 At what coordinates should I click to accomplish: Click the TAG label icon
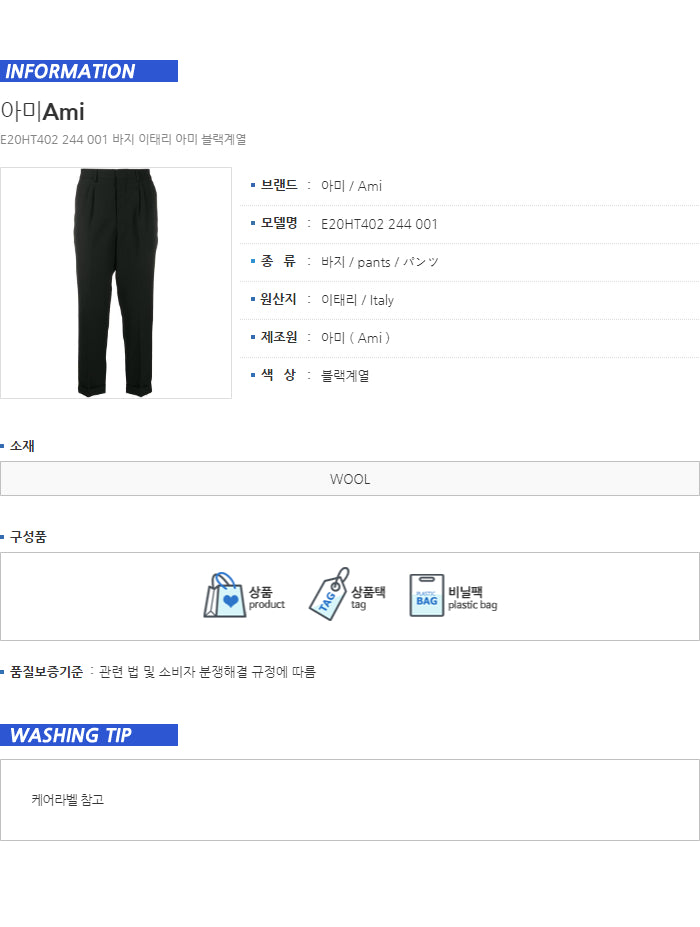click(x=329, y=594)
